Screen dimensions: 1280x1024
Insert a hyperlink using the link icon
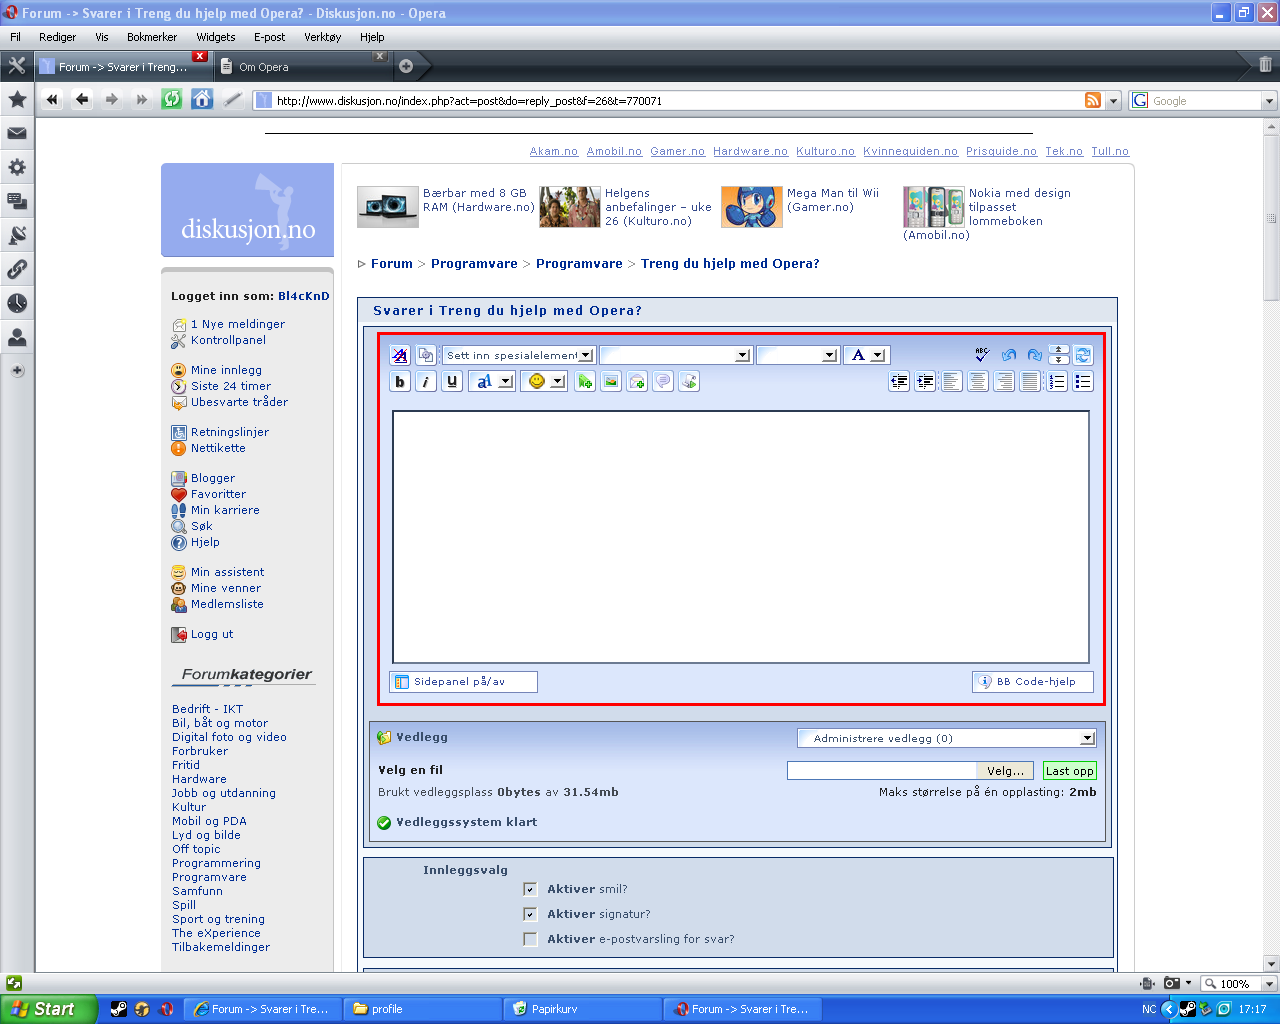coord(585,381)
